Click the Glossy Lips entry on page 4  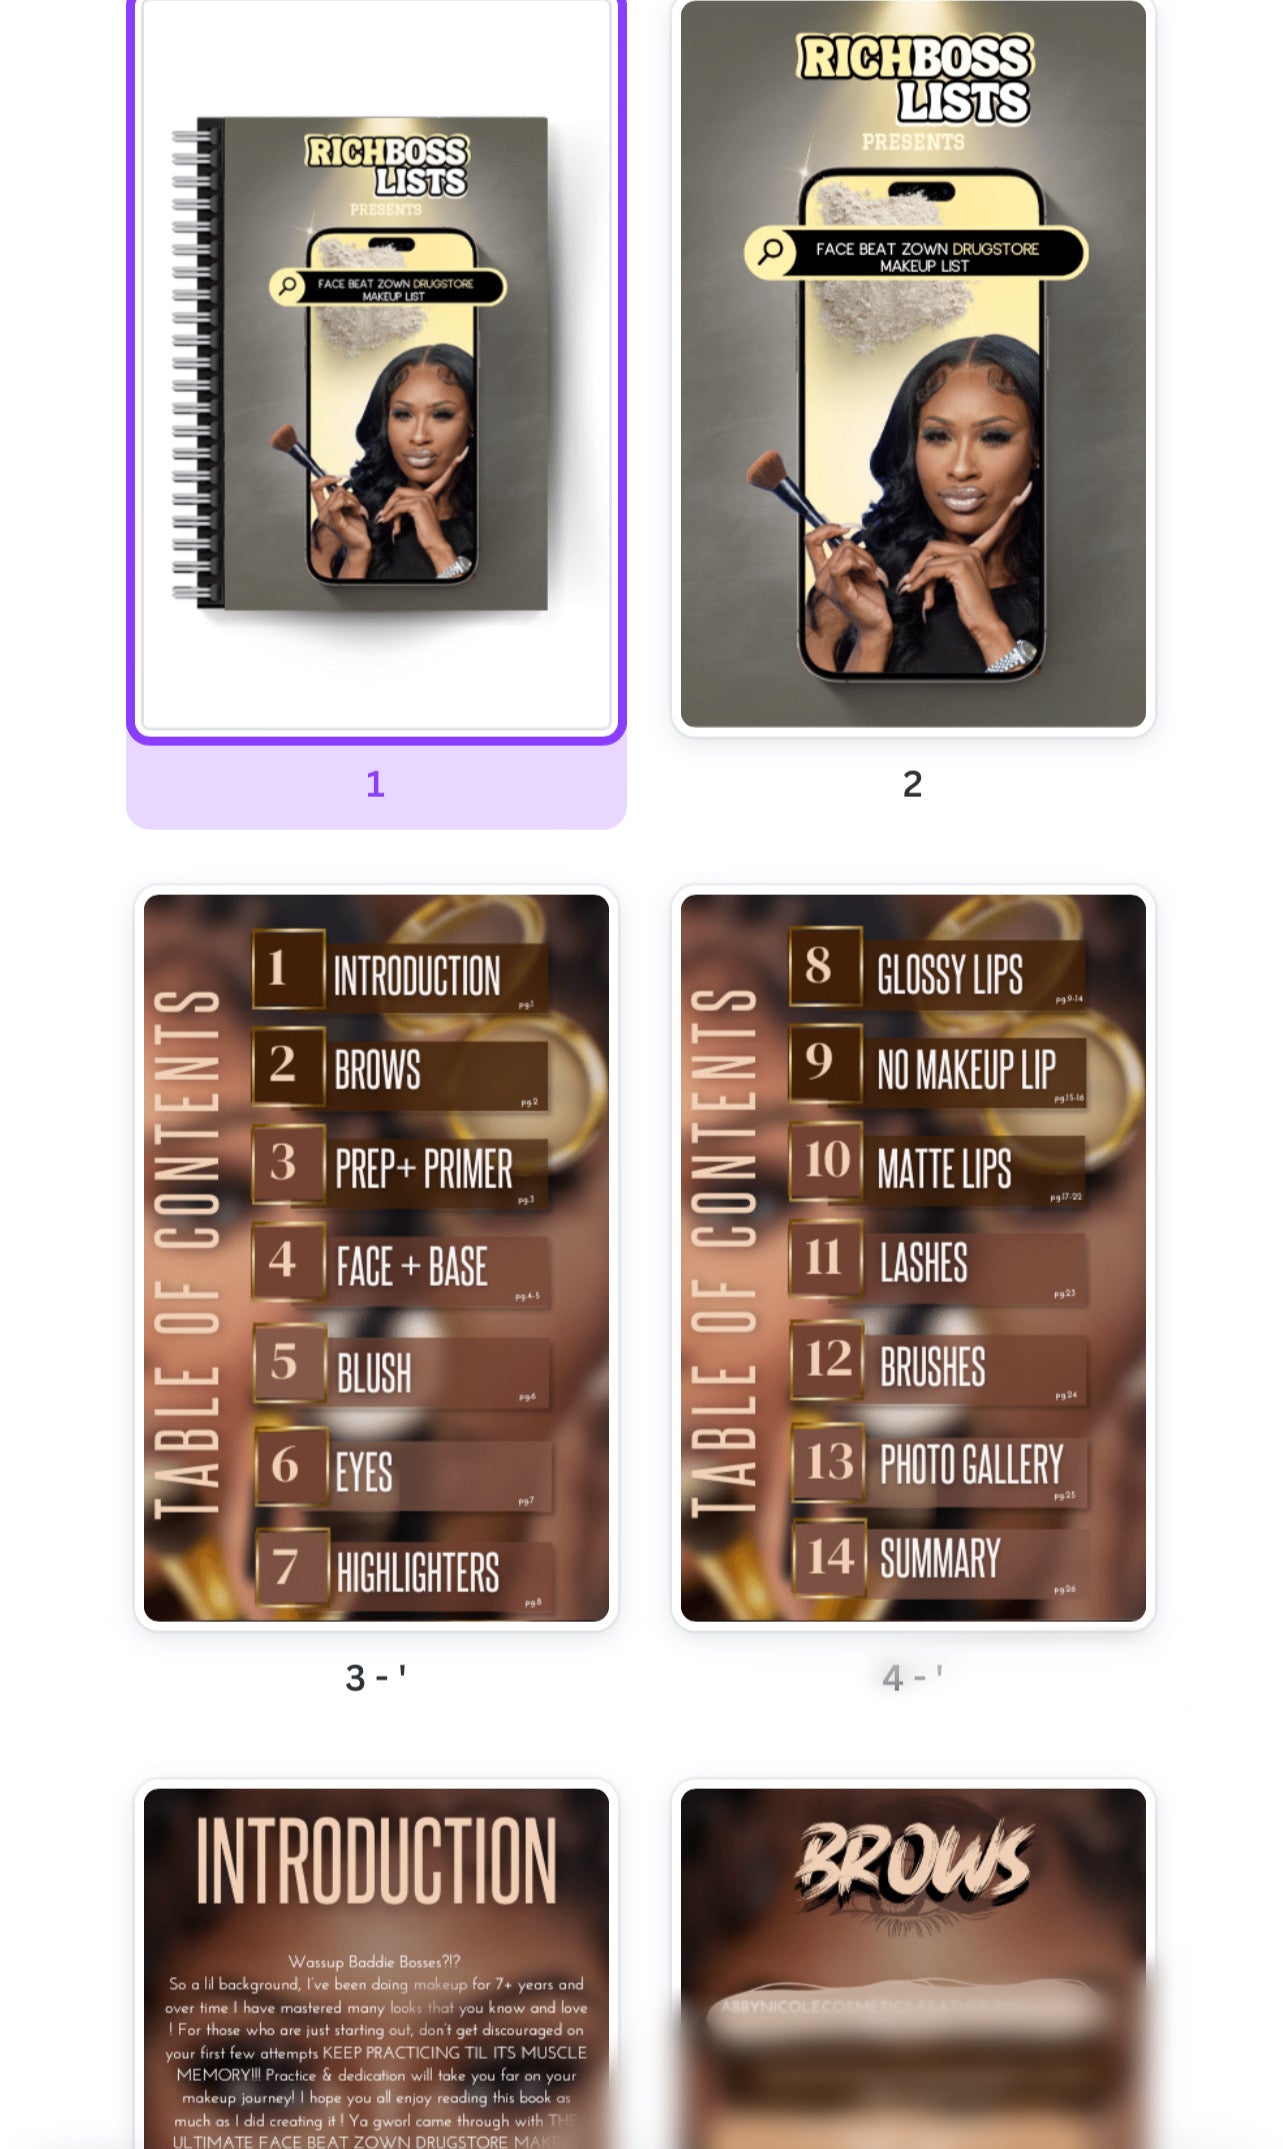936,968
